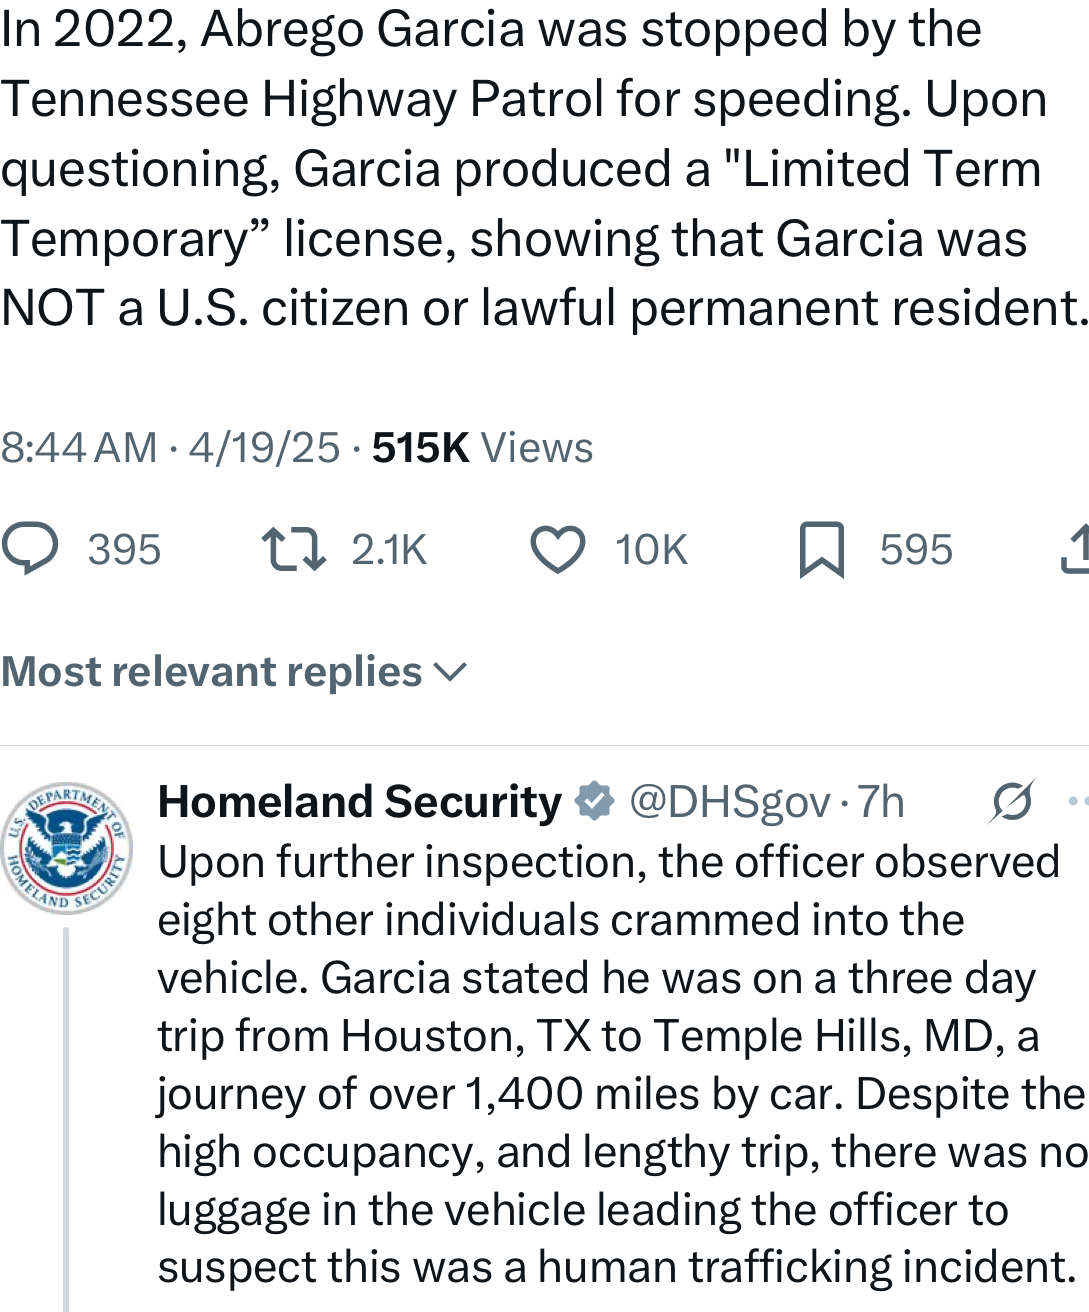1089x1312 pixels.
Task: Open the @DHSgov handle link
Action: click(x=729, y=802)
